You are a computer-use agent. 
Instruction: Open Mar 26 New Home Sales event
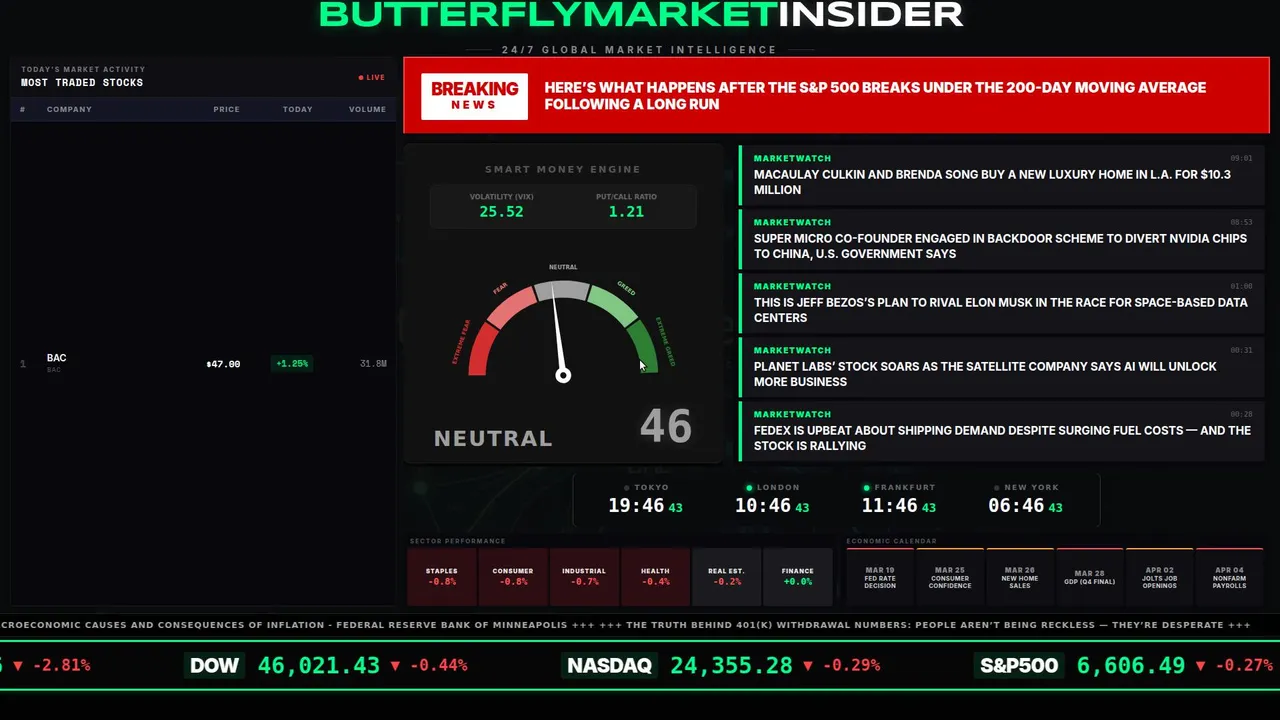coord(1020,577)
